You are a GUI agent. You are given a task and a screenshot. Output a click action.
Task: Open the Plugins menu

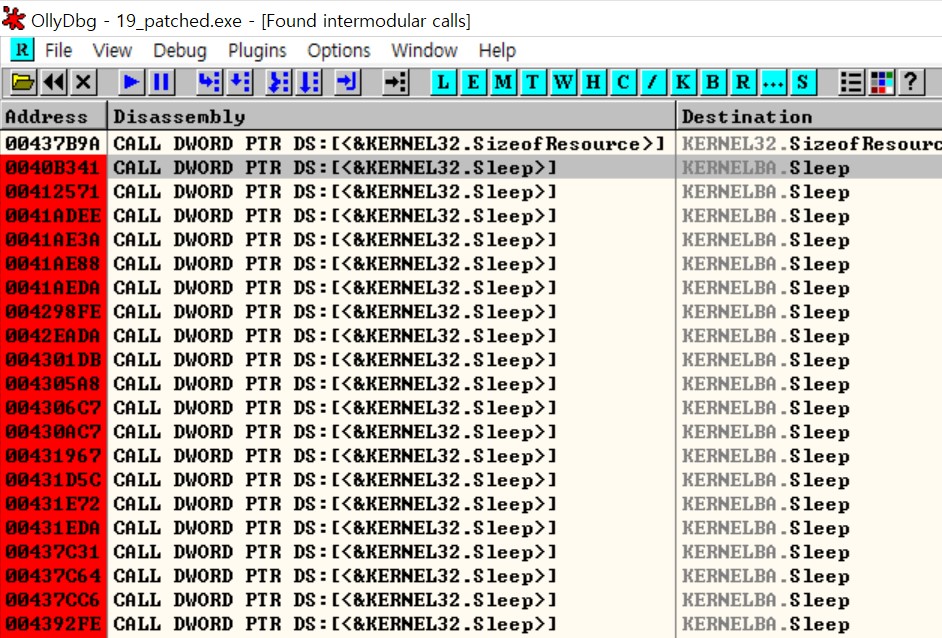point(257,50)
